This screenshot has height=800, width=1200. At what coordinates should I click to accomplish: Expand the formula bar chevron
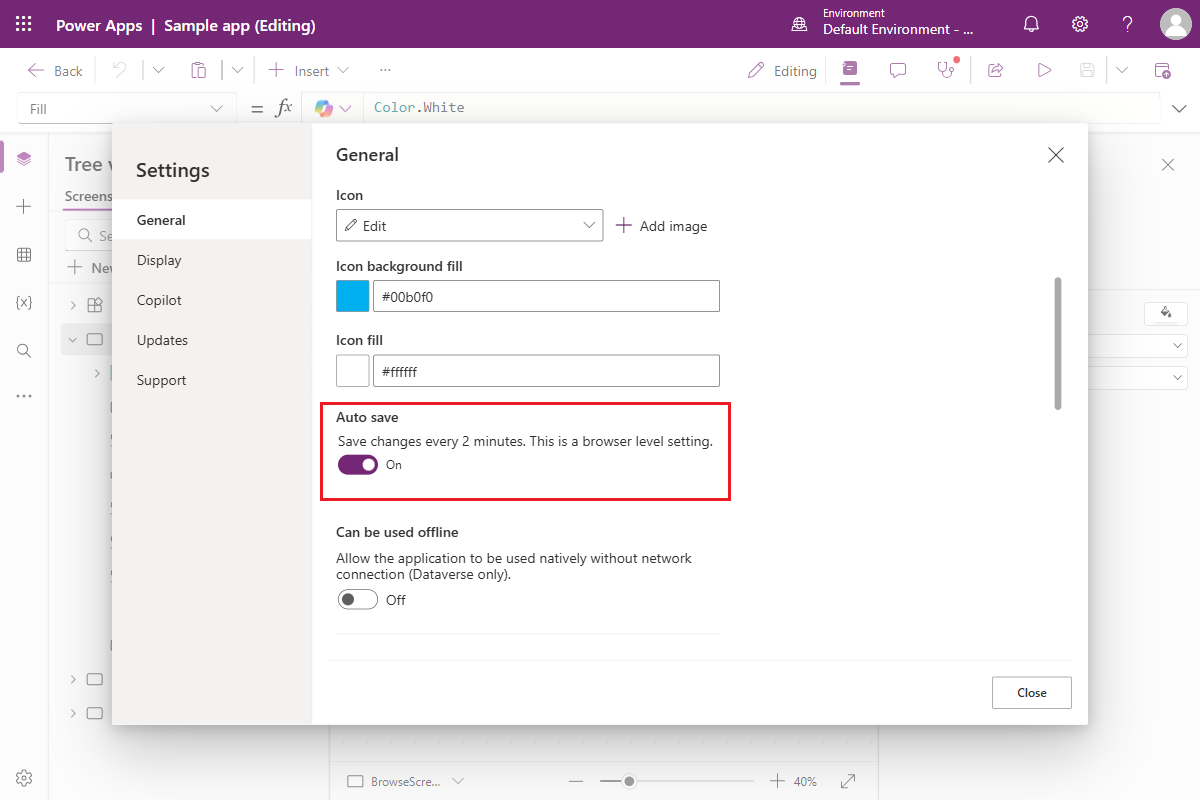coord(1179,108)
